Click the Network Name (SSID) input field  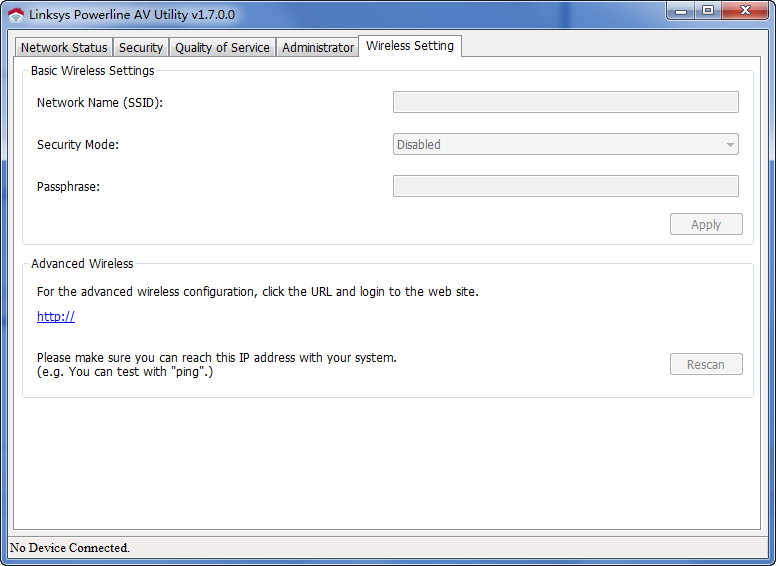[566, 102]
